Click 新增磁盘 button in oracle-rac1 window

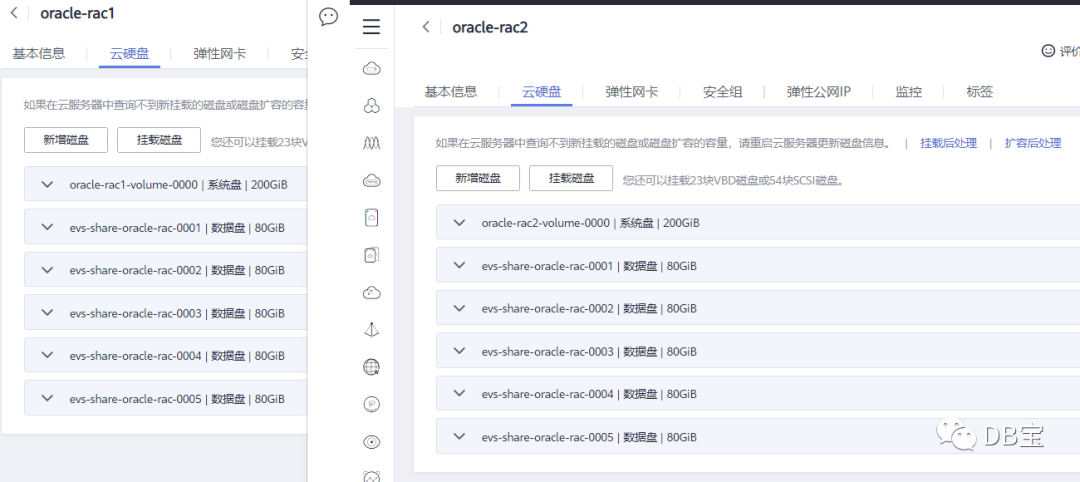click(x=66, y=140)
